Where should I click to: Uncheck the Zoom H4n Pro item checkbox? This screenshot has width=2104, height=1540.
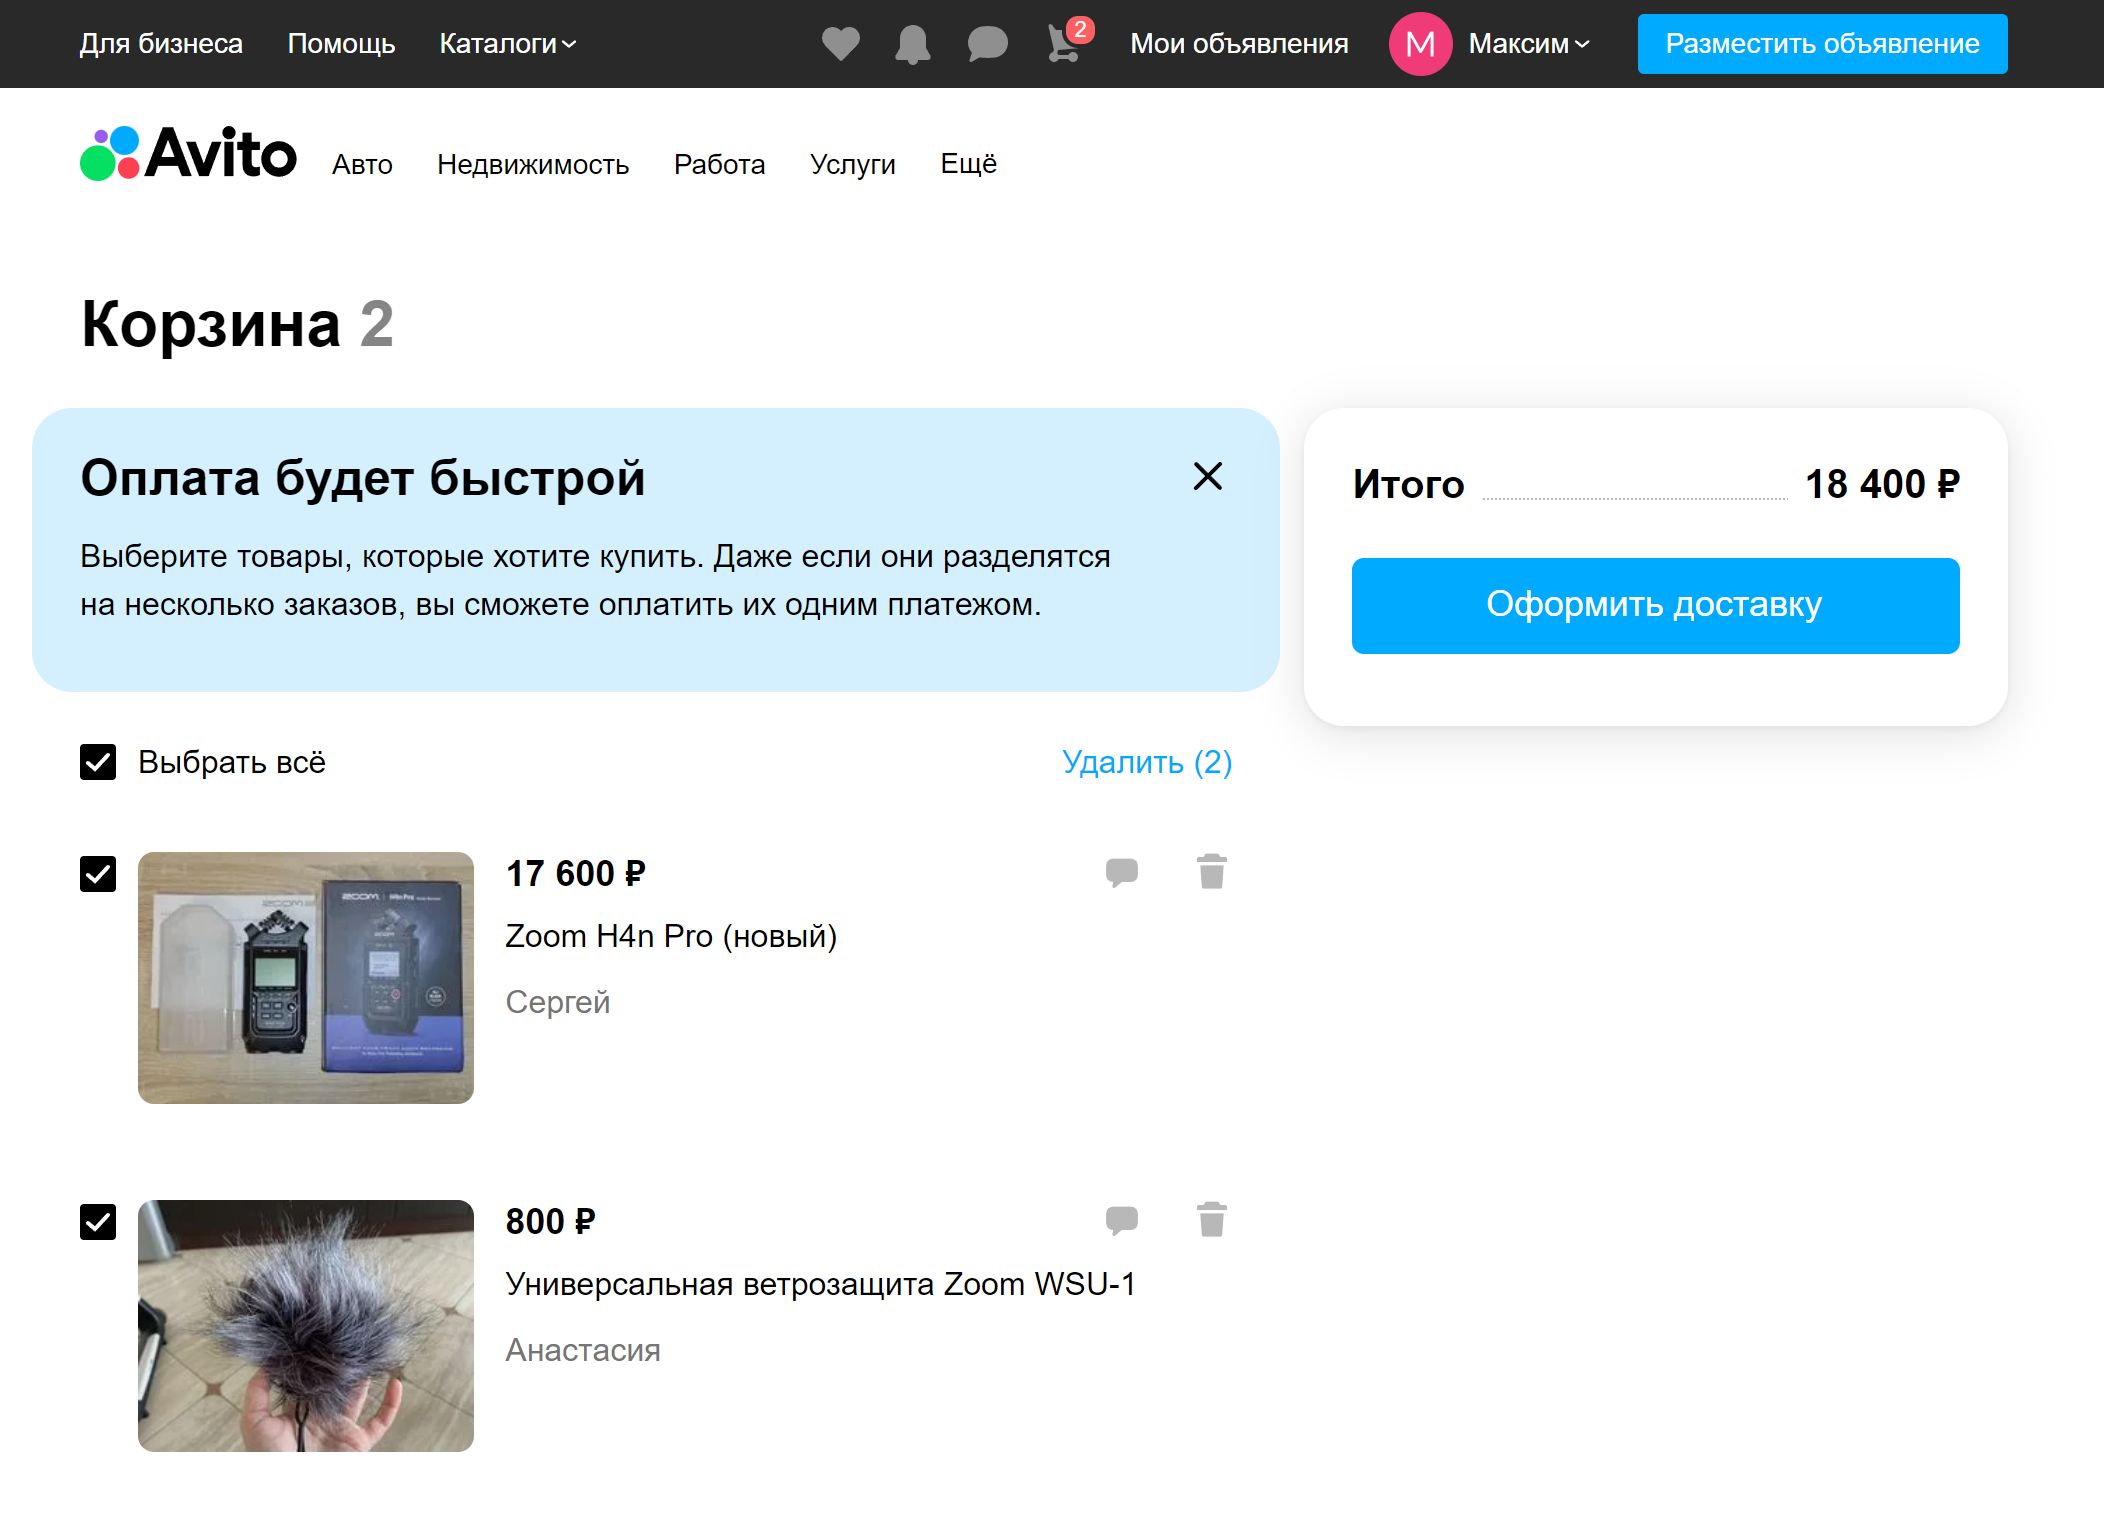98,874
